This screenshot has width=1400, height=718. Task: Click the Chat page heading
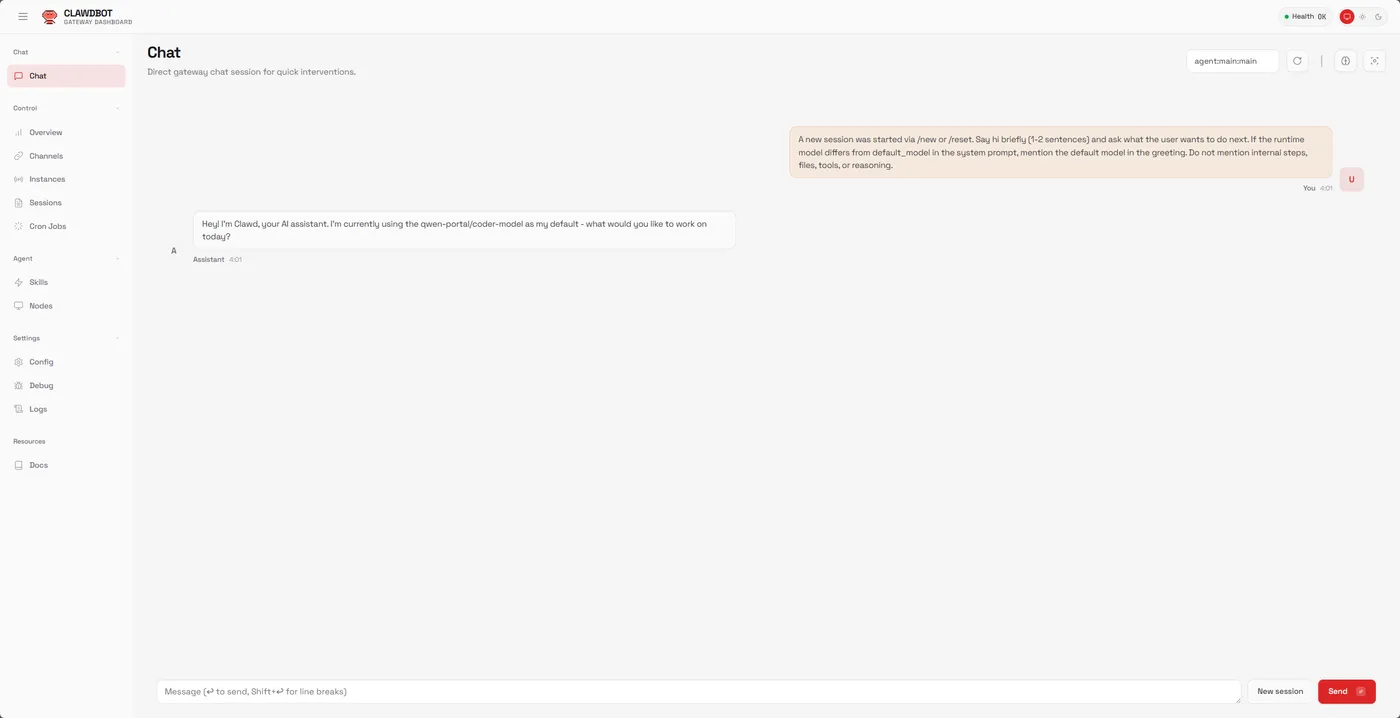[x=164, y=52]
